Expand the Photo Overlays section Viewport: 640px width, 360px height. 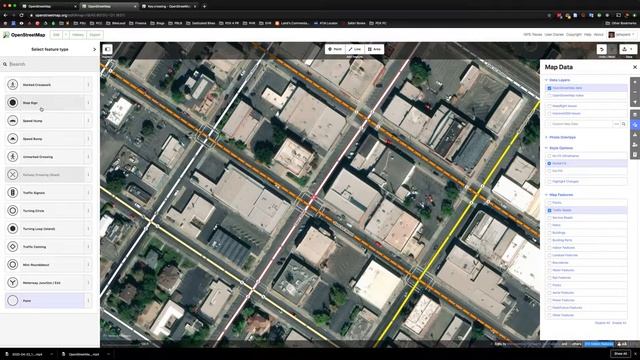pyautogui.click(x=560, y=137)
